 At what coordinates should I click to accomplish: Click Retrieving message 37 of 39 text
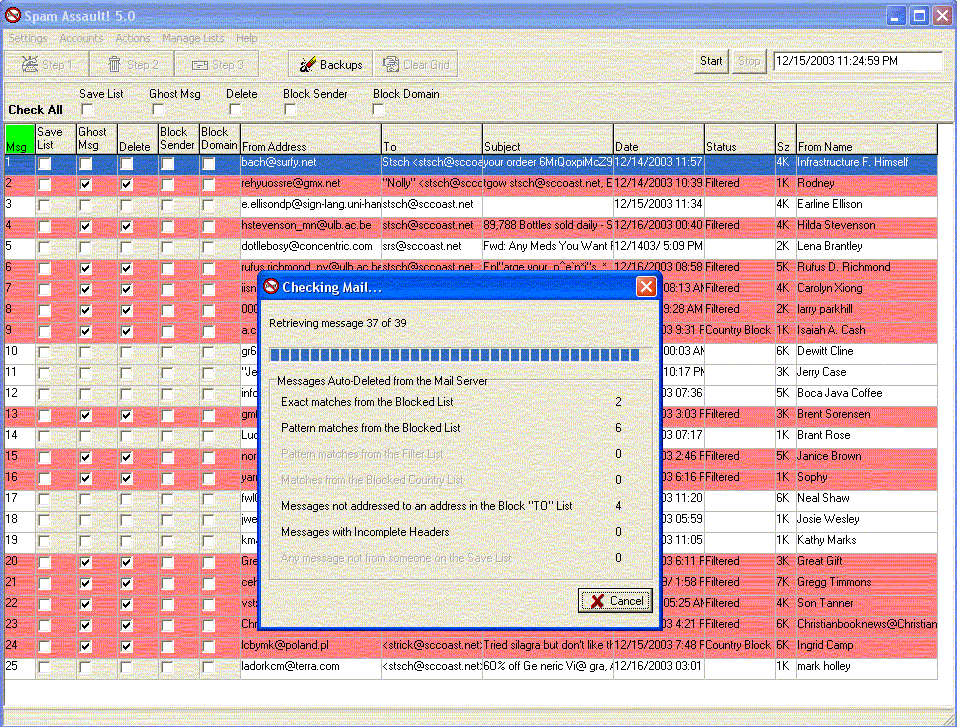tap(338, 324)
